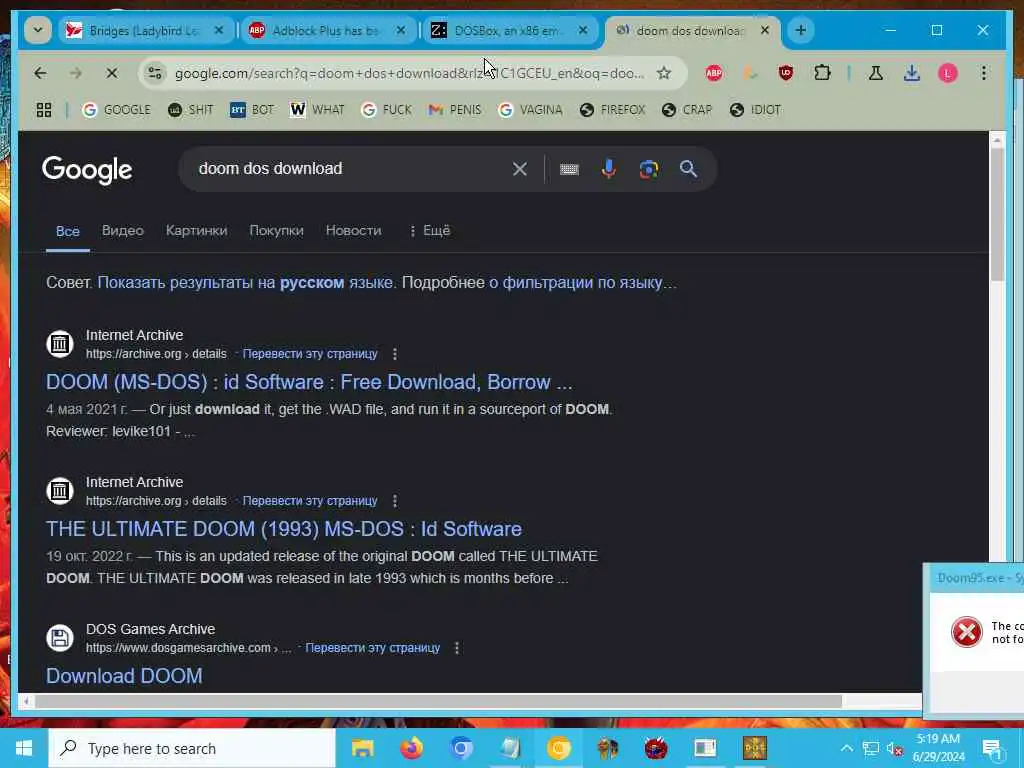
Task: Close the Adblock Plus tab
Action: tap(401, 30)
